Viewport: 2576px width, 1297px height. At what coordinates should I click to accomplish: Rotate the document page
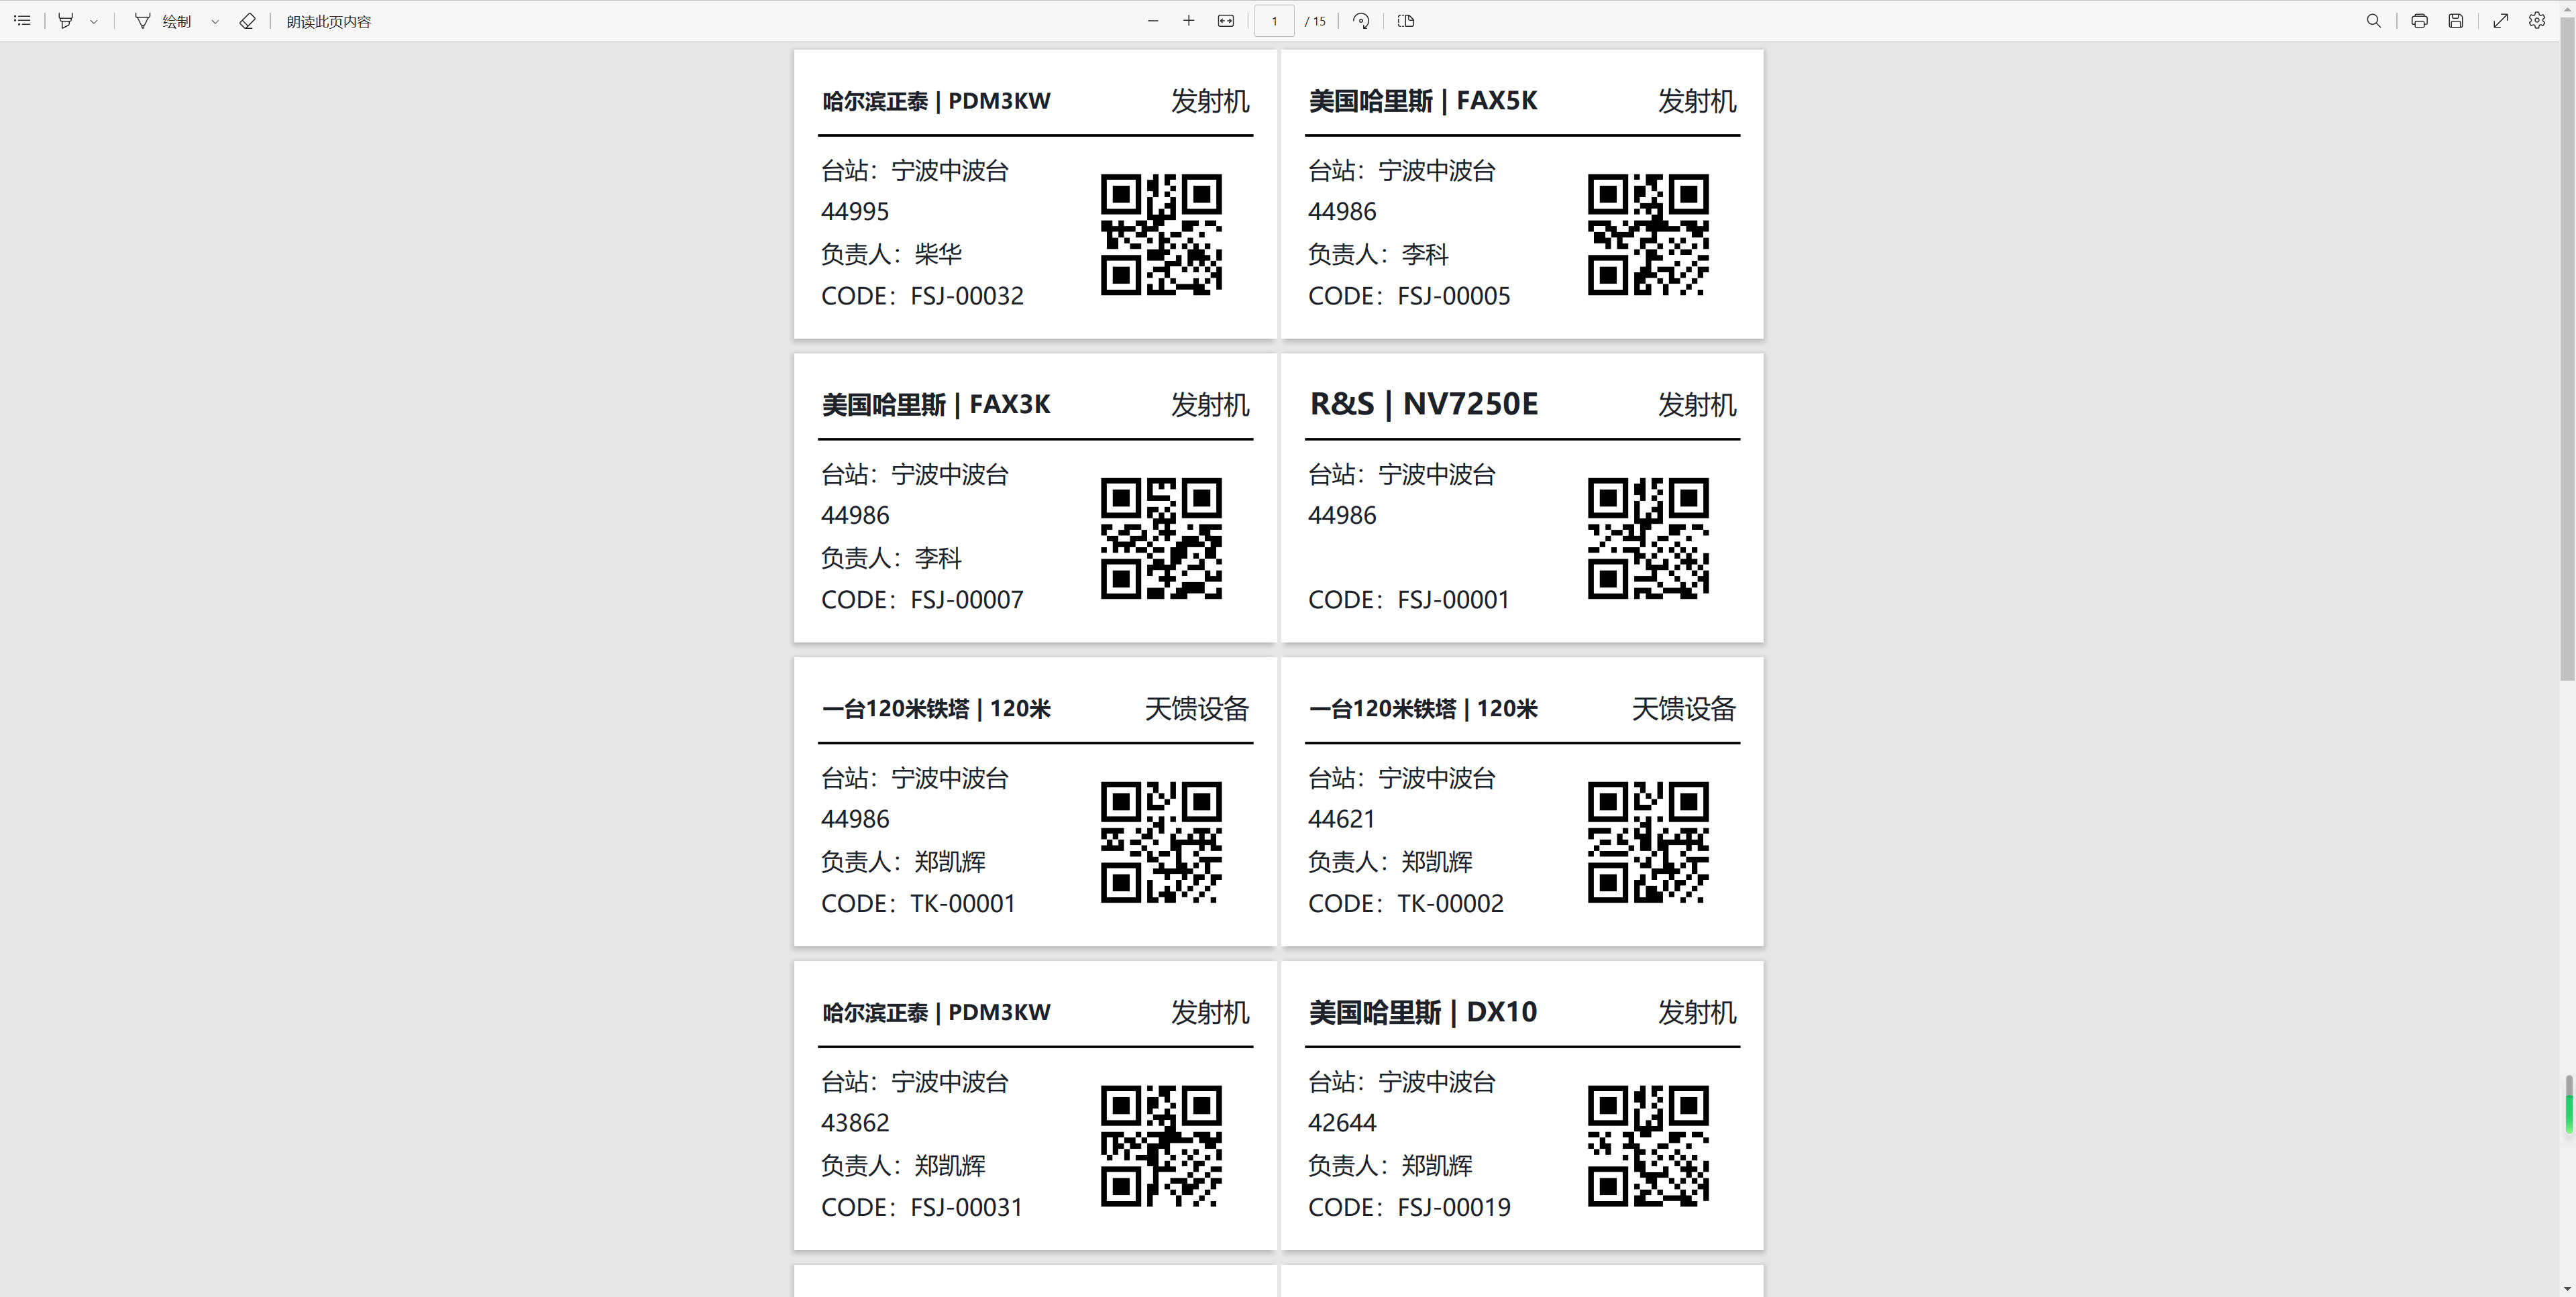(x=1361, y=21)
